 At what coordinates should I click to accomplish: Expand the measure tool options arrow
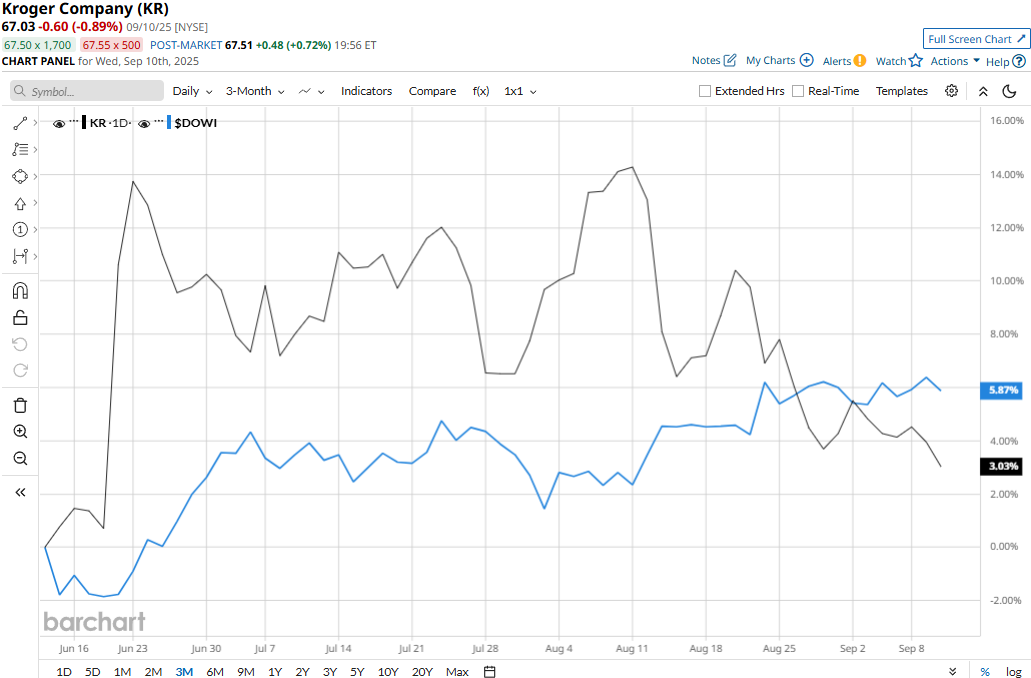click(x=35, y=256)
